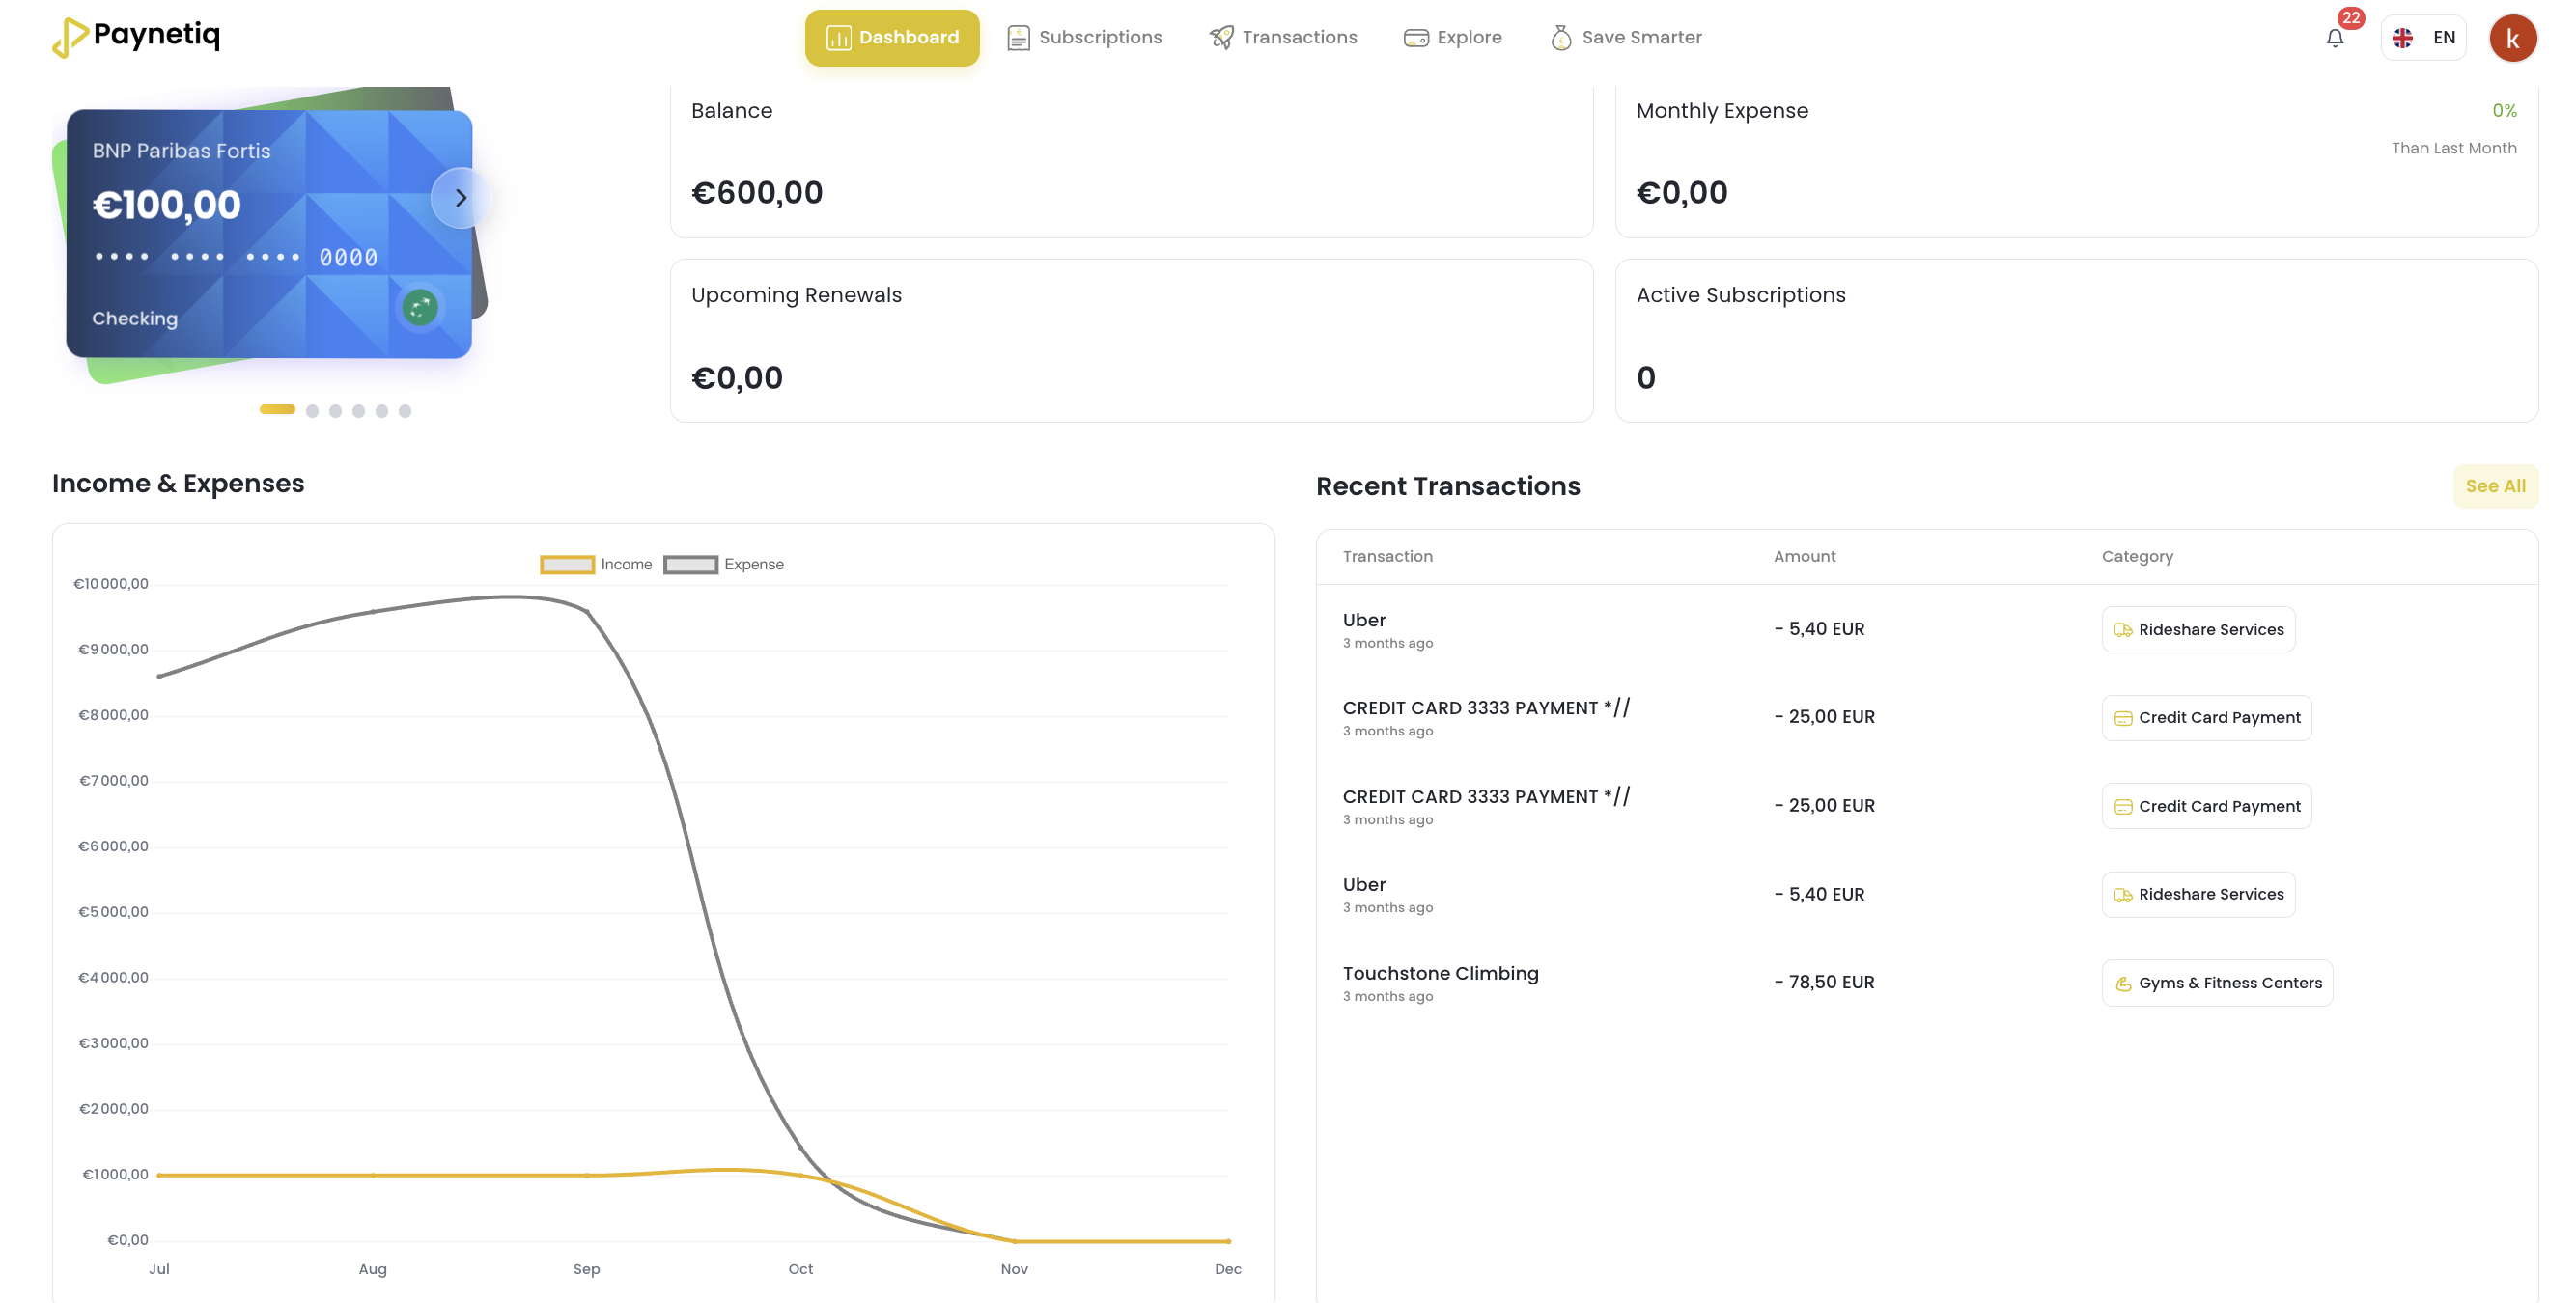Switch to the Dashboard tab
The height and width of the screenshot is (1303, 2576).
[x=892, y=37]
